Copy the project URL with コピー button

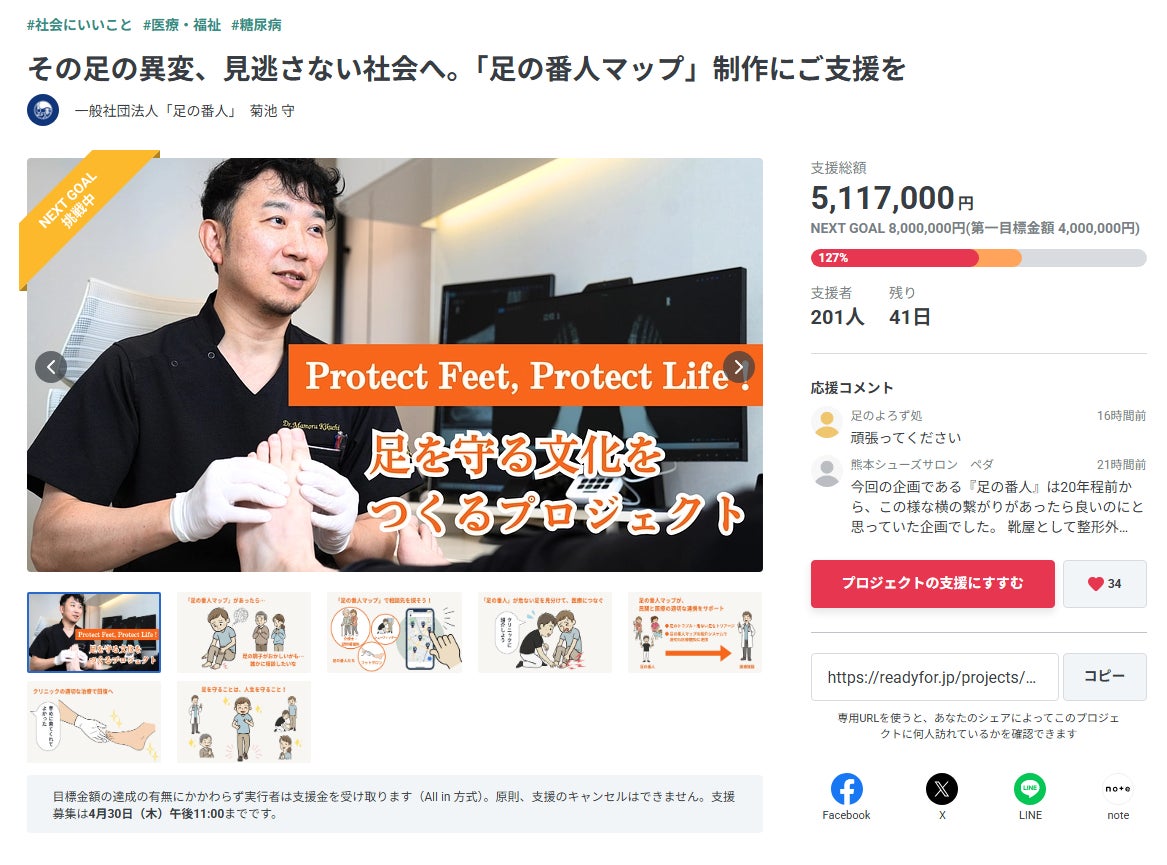[x=1104, y=677]
